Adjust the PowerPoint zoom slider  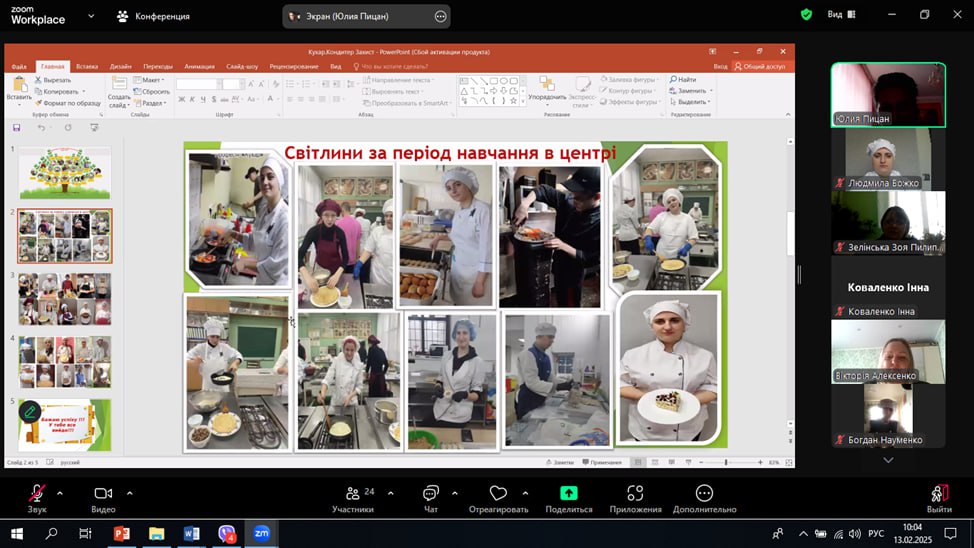point(726,463)
